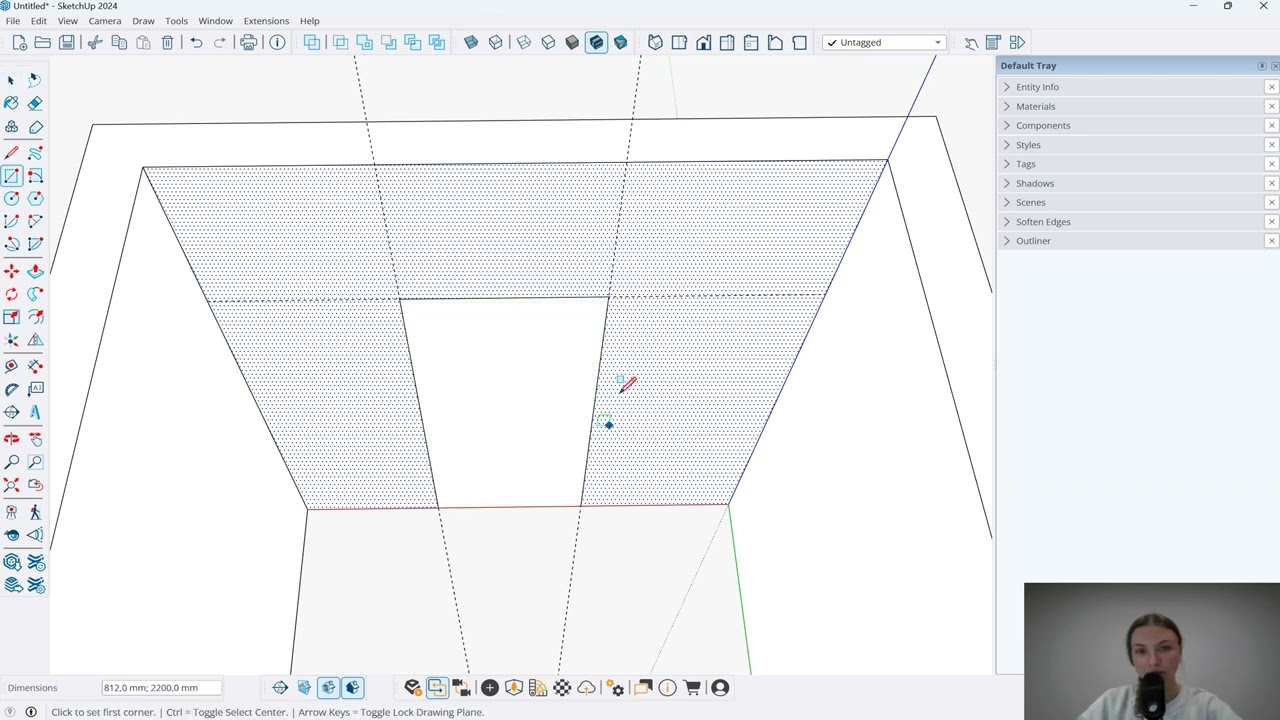Screen dimensions: 1280x720
Task: Choose the Protractor tool
Action: (x=11, y=389)
